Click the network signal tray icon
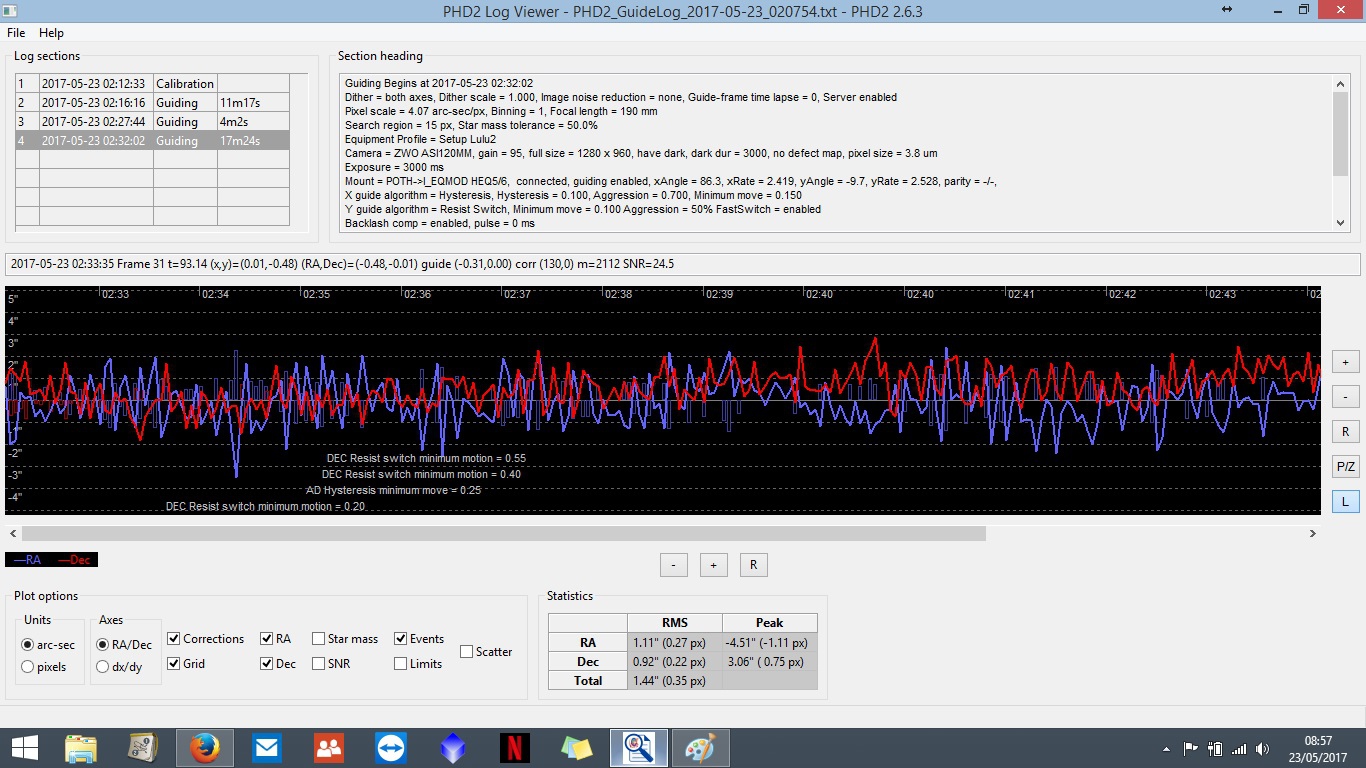The height and width of the screenshot is (768, 1366). [1240, 748]
